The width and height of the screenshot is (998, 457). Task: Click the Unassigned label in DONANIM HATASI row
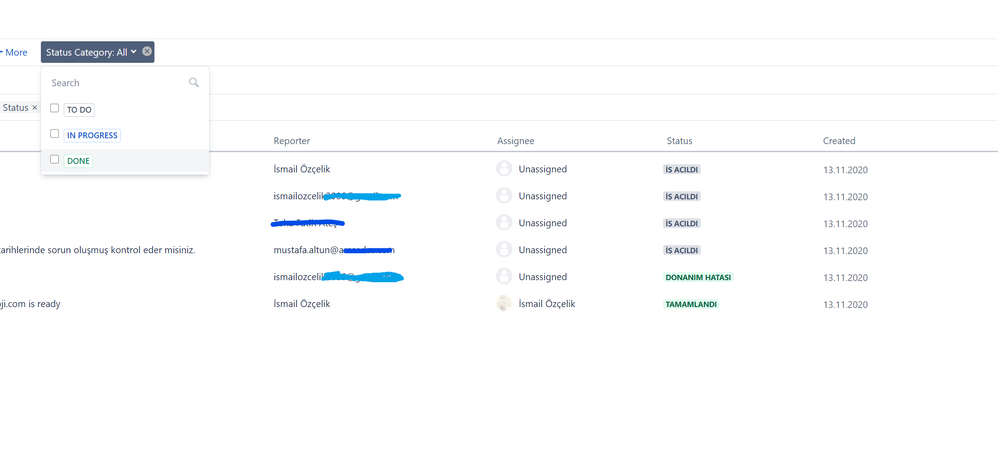[x=542, y=277]
